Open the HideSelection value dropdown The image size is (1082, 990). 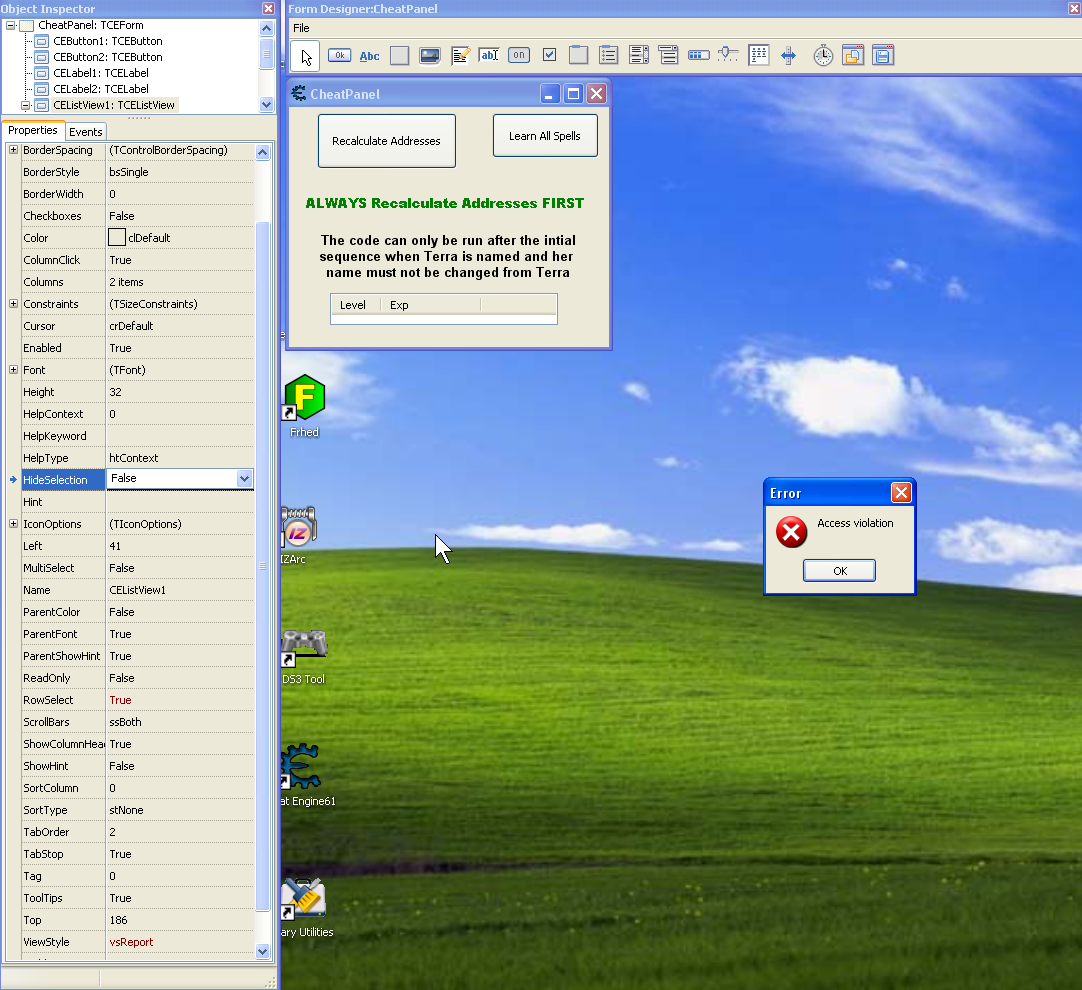point(244,479)
